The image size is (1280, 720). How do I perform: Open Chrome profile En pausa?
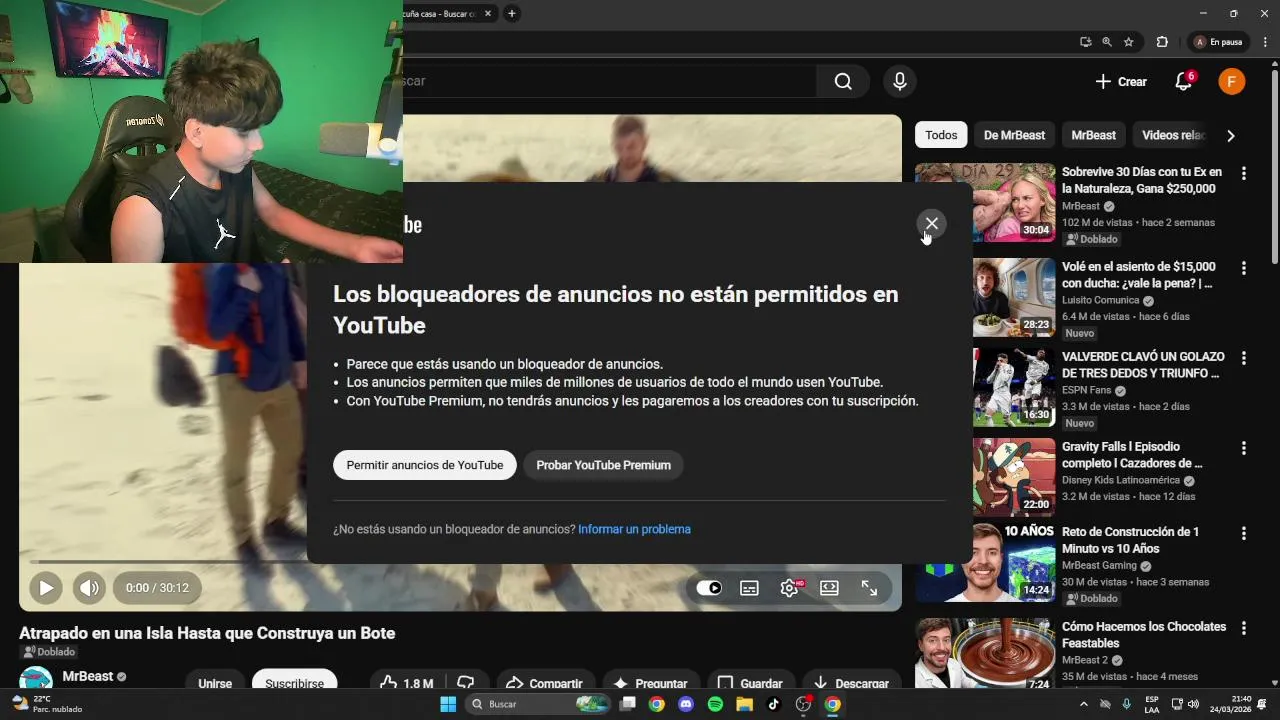point(1218,42)
